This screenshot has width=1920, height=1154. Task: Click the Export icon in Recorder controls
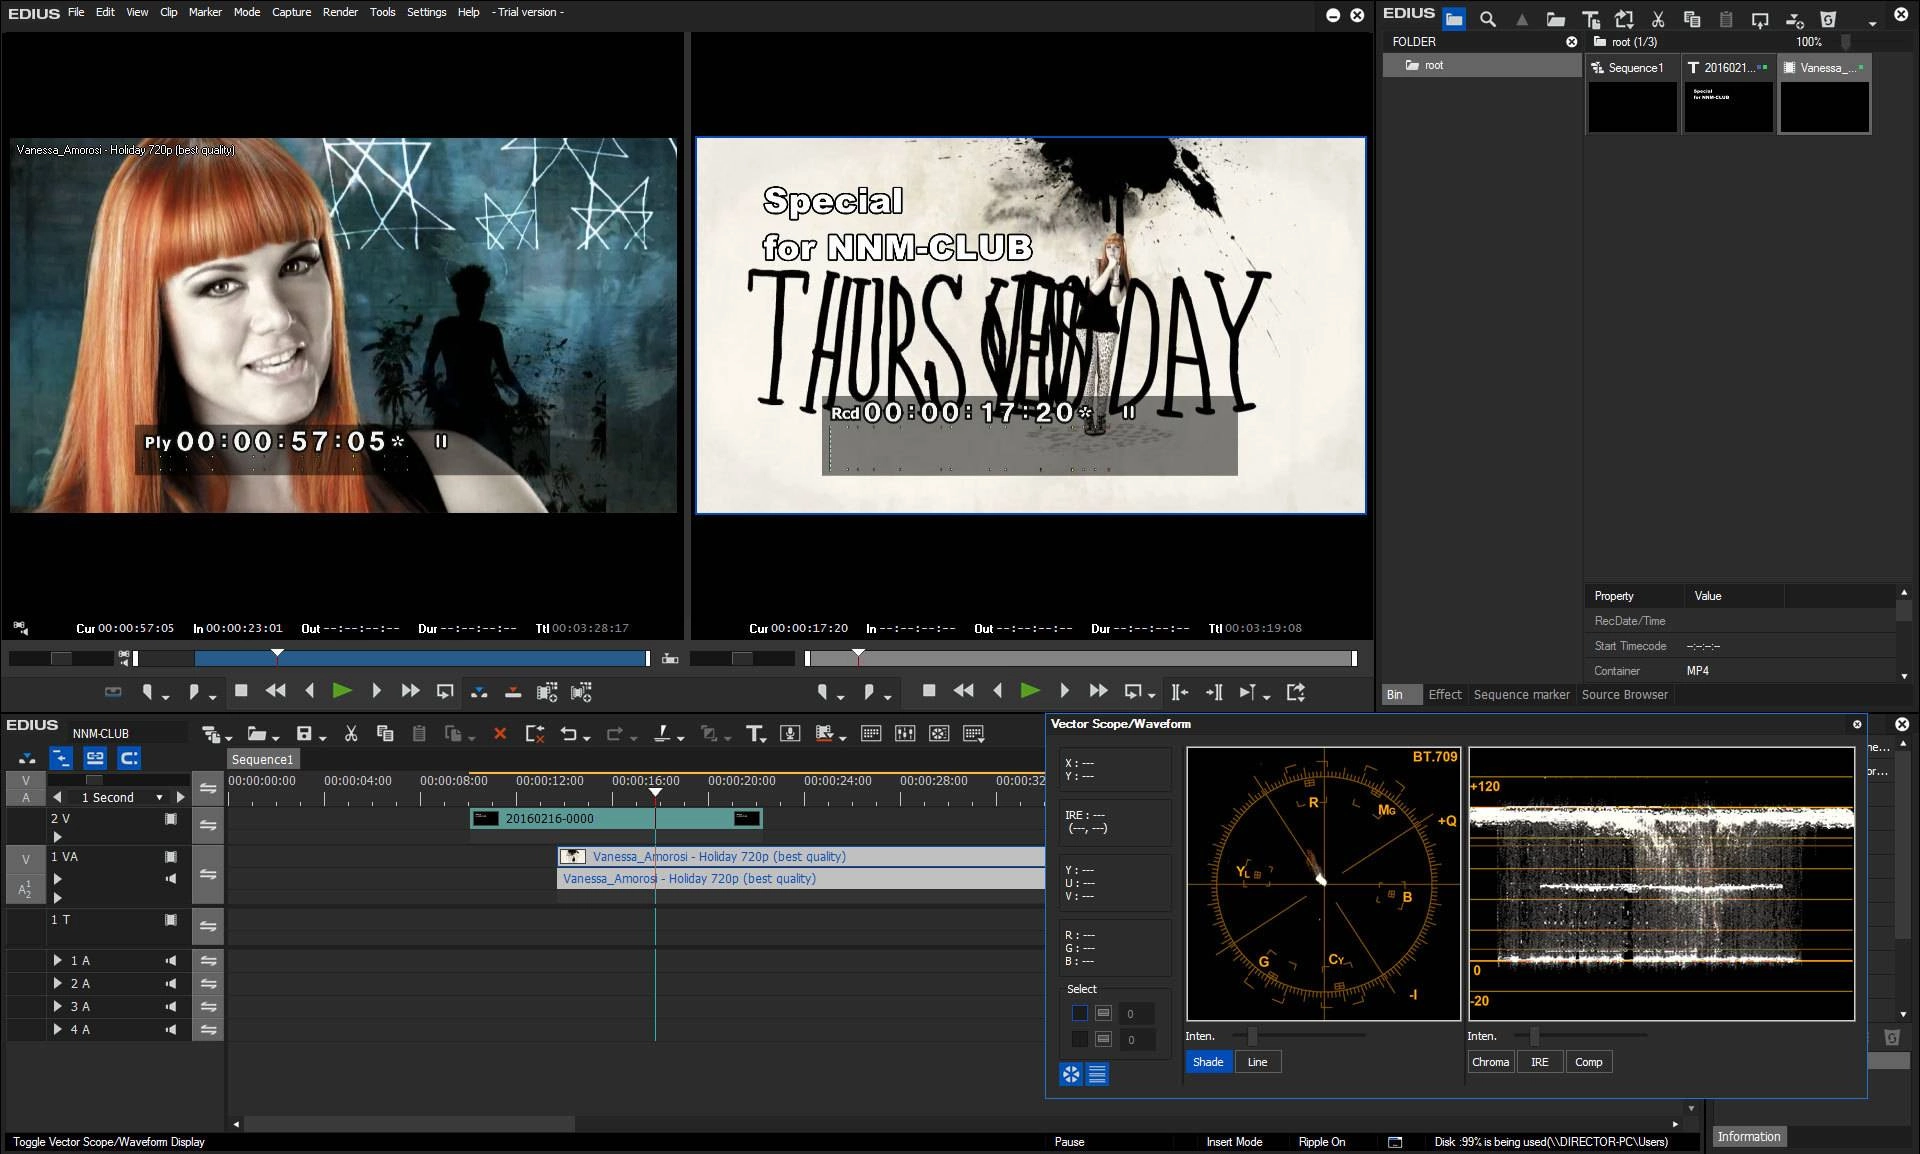1296,691
